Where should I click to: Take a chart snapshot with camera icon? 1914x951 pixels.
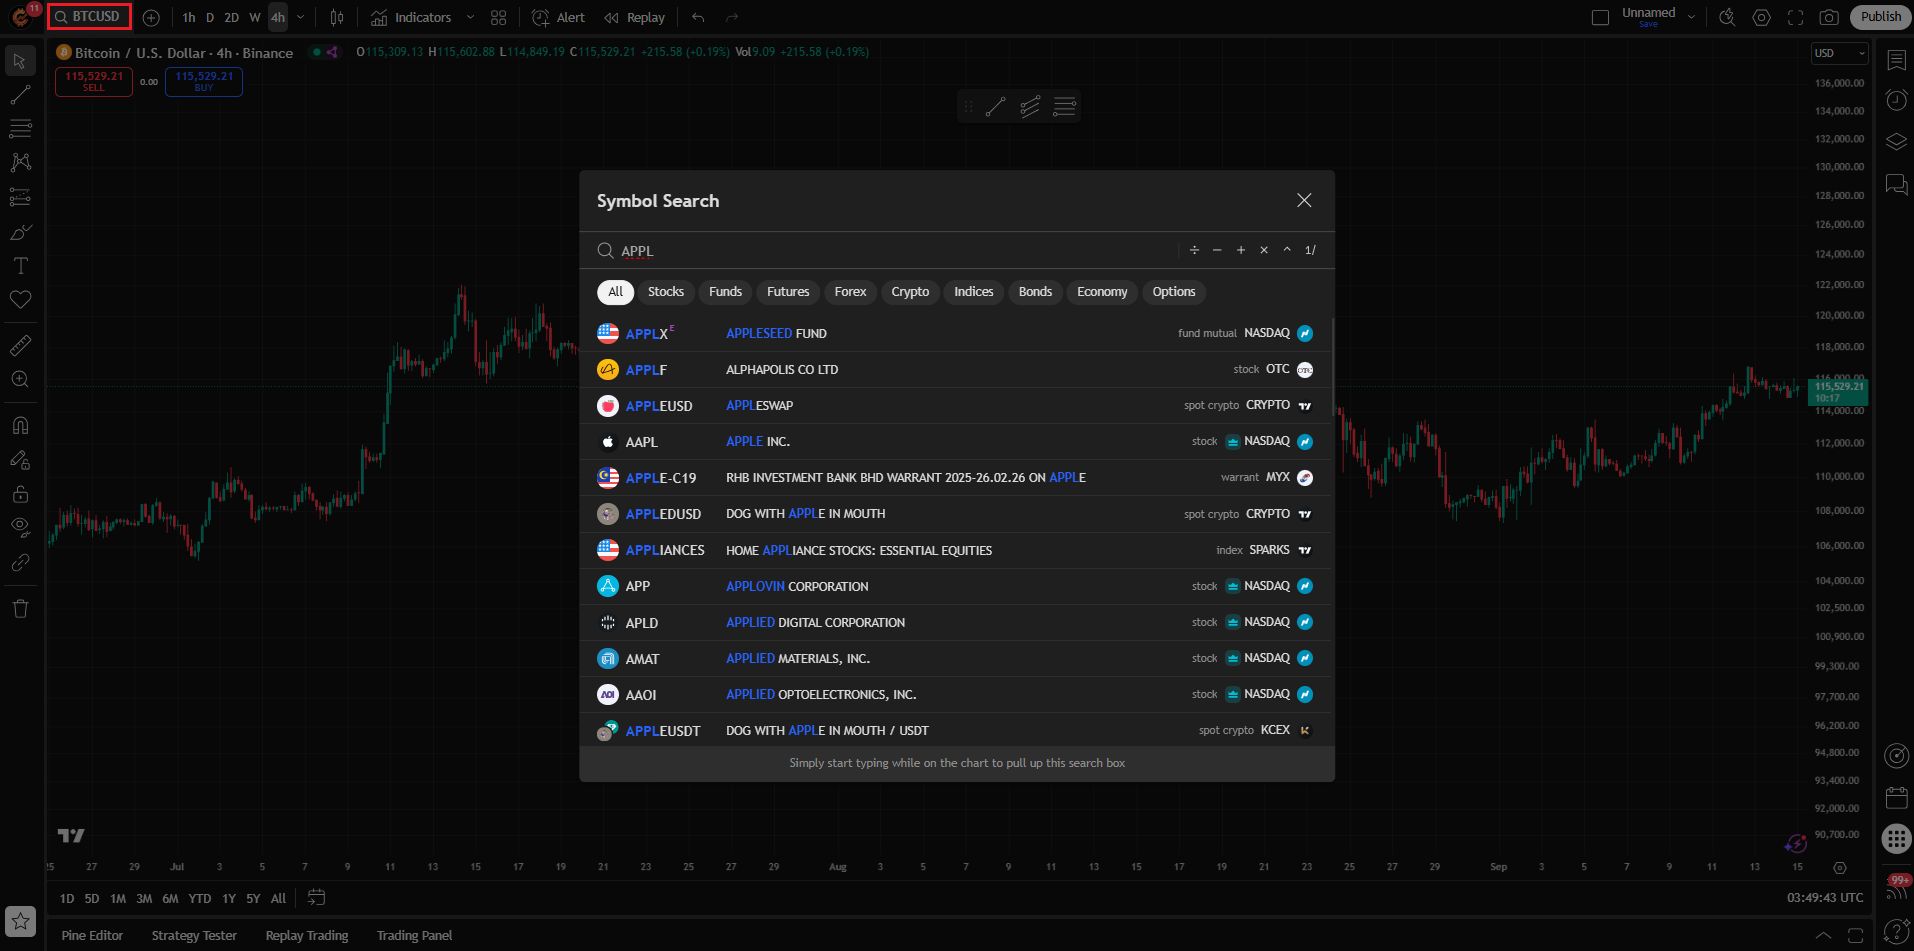(x=1829, y=18)
